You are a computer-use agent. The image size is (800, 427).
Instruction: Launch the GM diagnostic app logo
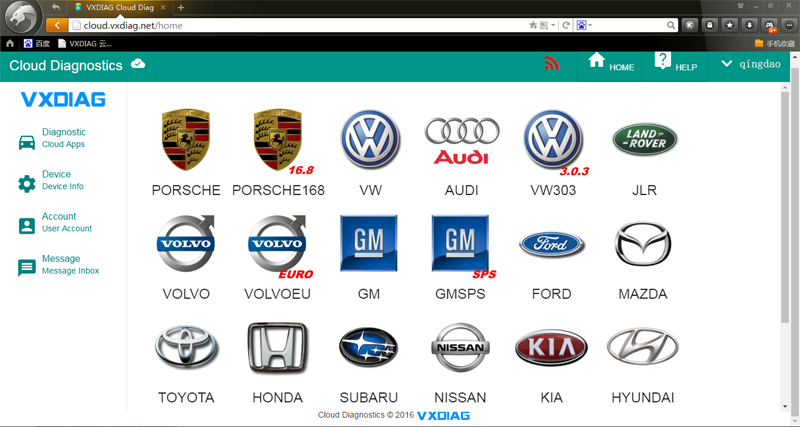point(369,243)
